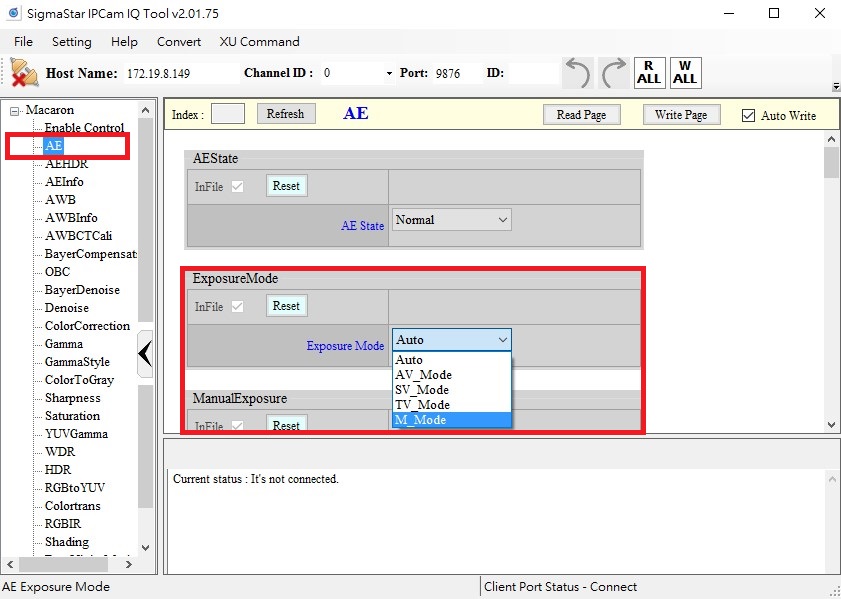Click the toolbar overflow arrow at right

pyautogui.click(x=835, y=87)
